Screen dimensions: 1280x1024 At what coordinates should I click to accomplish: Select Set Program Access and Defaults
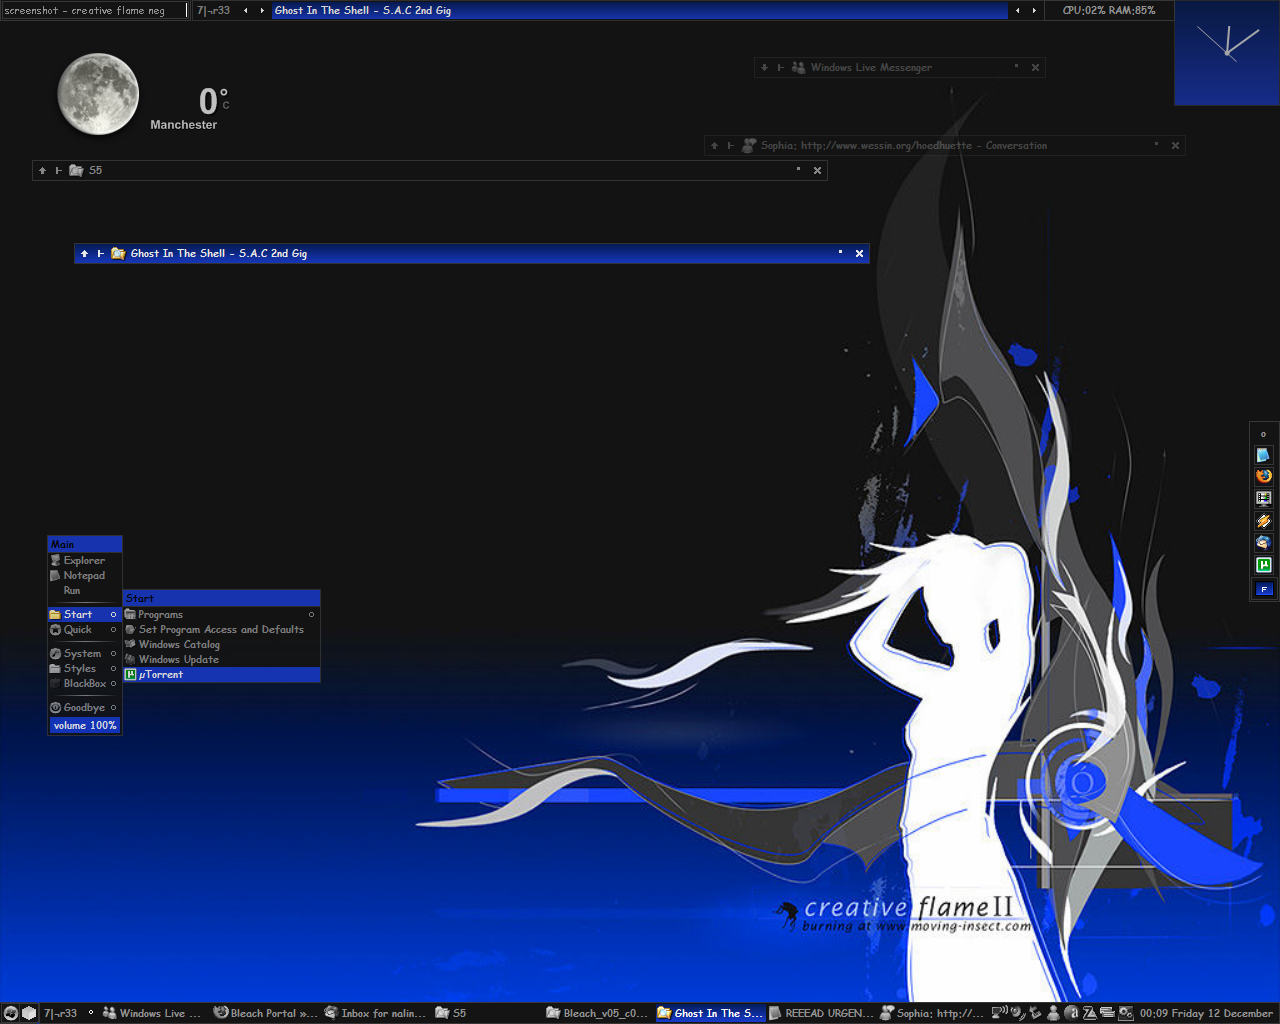(221, 629)
